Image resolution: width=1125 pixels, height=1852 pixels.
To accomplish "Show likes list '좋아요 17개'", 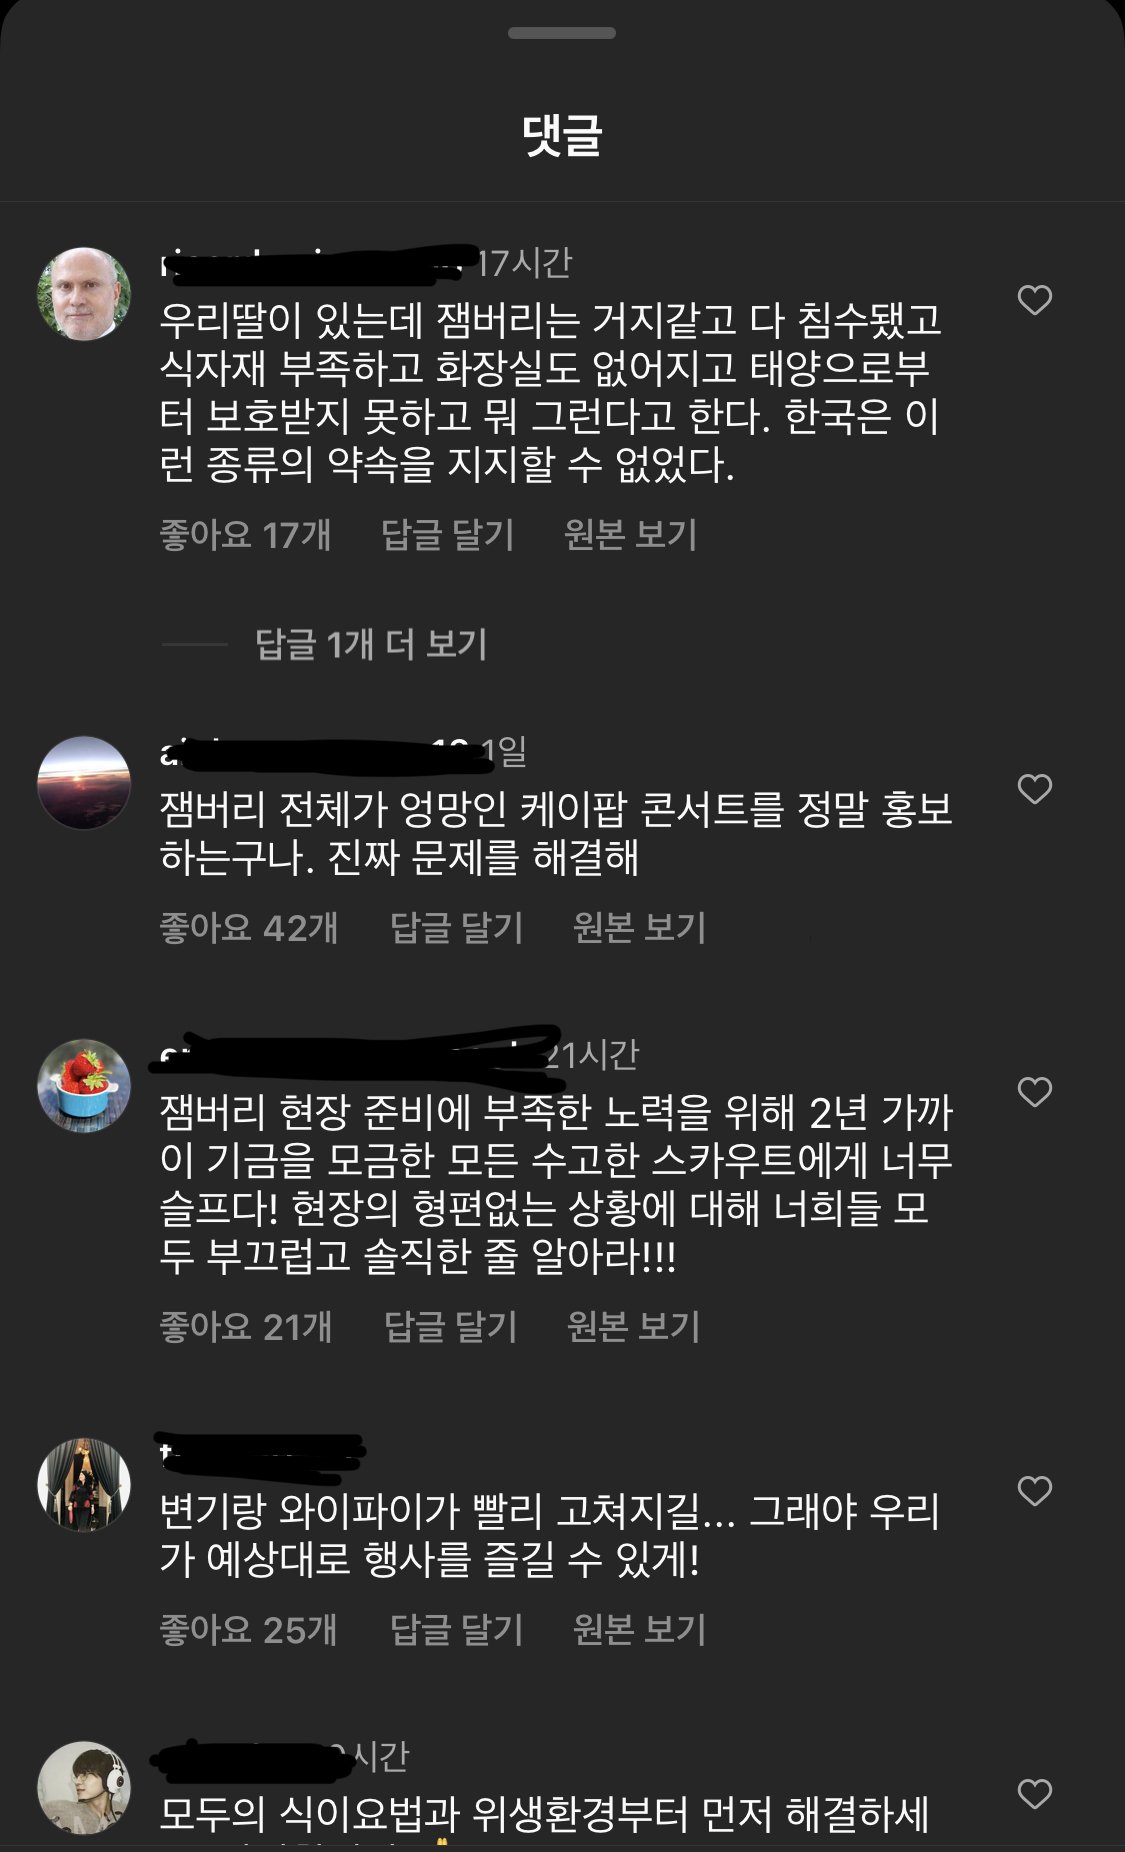I will point(246,534).
